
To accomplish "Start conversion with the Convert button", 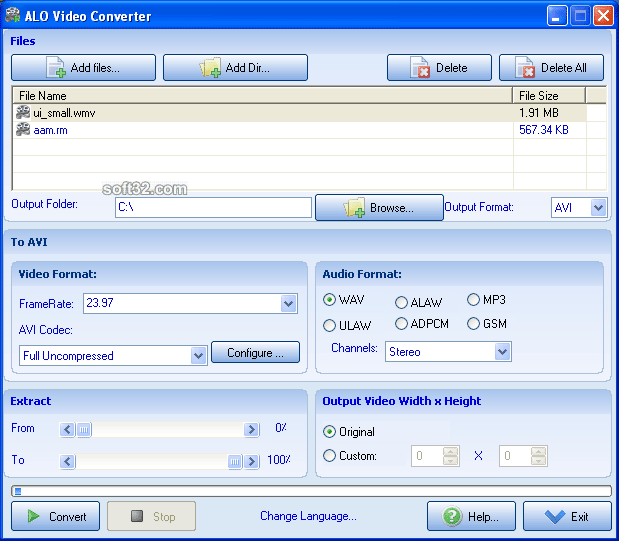I will click(55, 516).
